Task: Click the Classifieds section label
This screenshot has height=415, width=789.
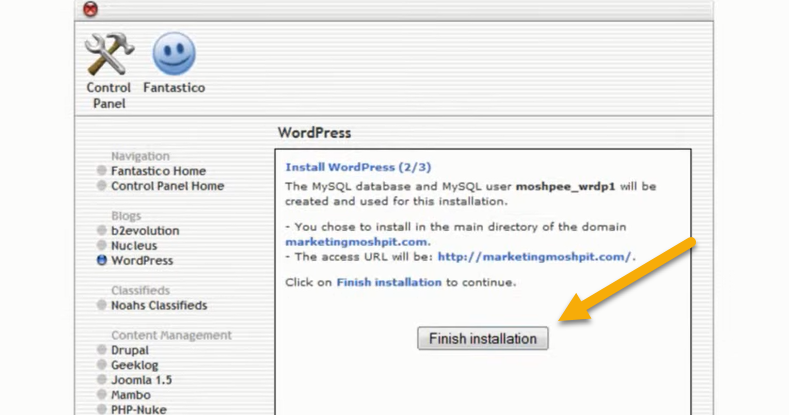Action: 140,290
